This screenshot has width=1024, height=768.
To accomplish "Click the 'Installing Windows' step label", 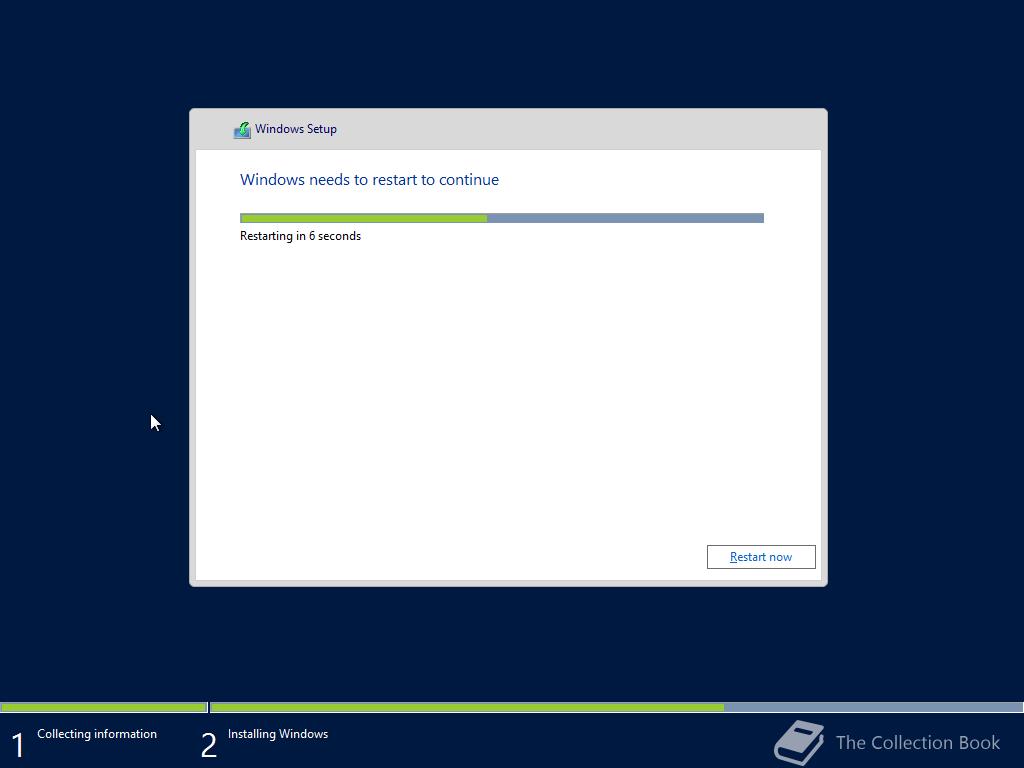I will point(278,734).
